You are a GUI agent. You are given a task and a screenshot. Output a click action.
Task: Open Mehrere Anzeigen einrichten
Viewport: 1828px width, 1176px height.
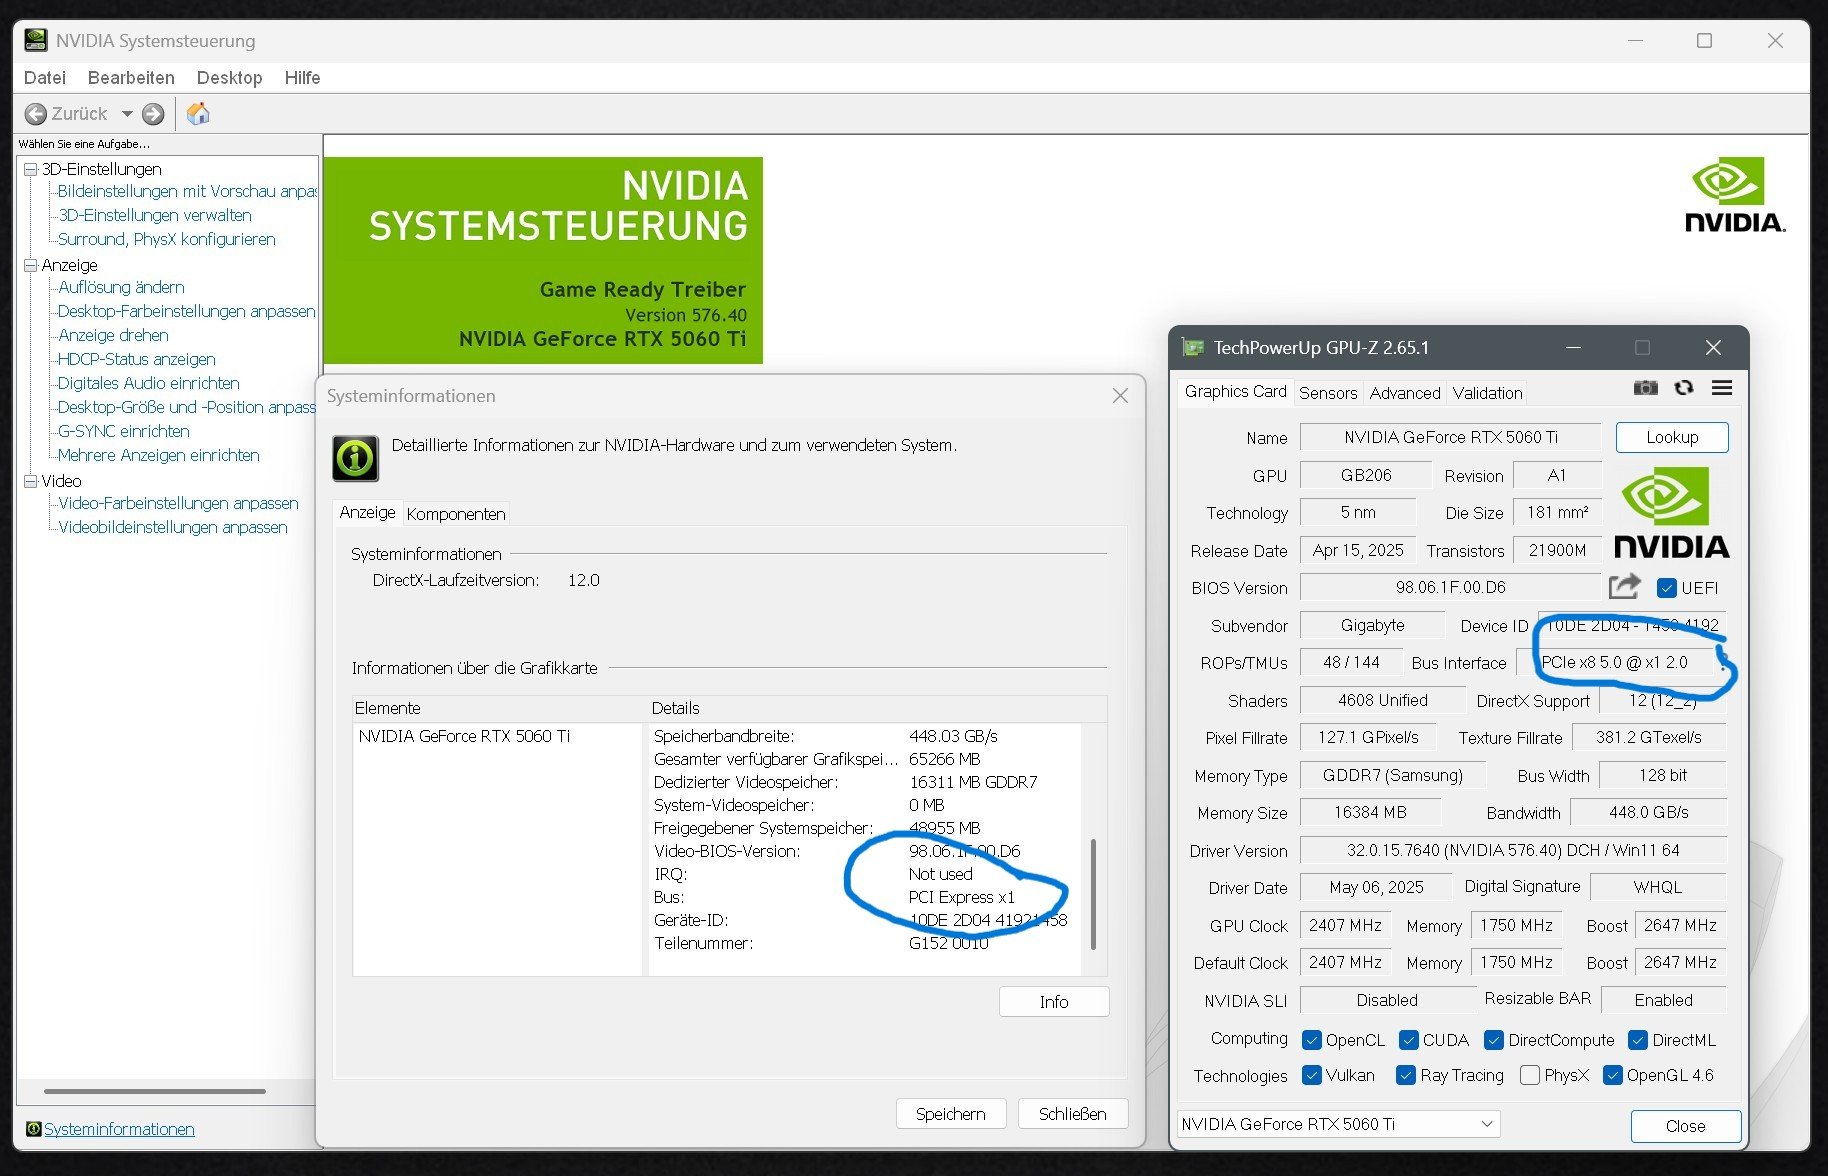click(159, 455)
